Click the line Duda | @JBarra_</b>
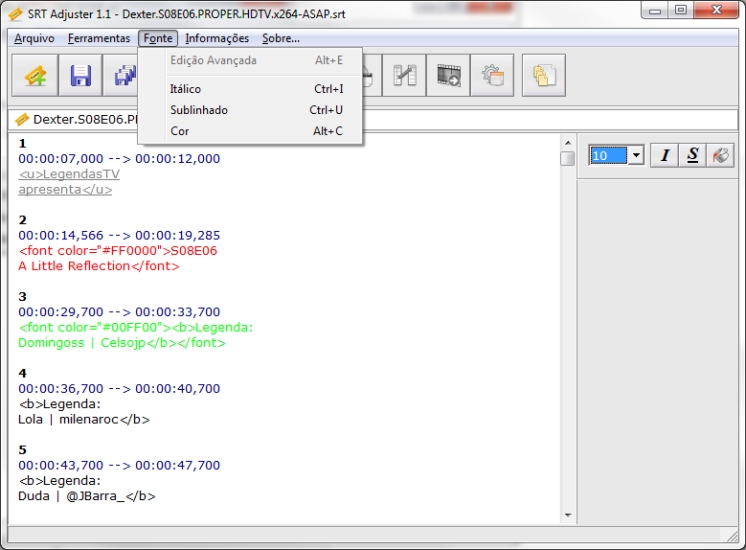Screen dimensions: 746x550 pyautogui.click(x=87, y=496)
